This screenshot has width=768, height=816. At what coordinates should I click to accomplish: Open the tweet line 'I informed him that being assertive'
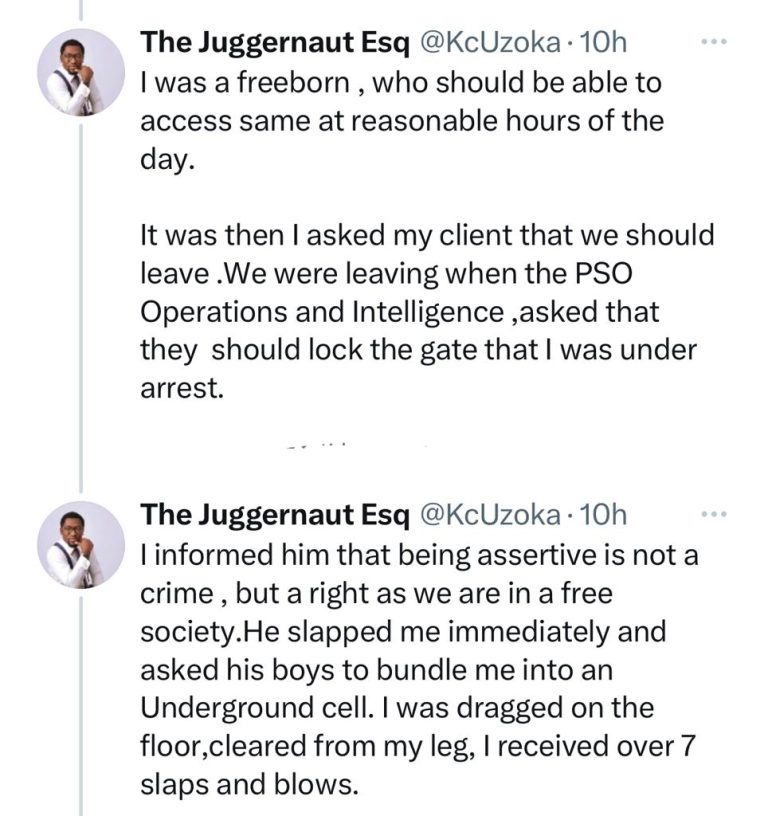pyautogui.click(x=418, y=554)
